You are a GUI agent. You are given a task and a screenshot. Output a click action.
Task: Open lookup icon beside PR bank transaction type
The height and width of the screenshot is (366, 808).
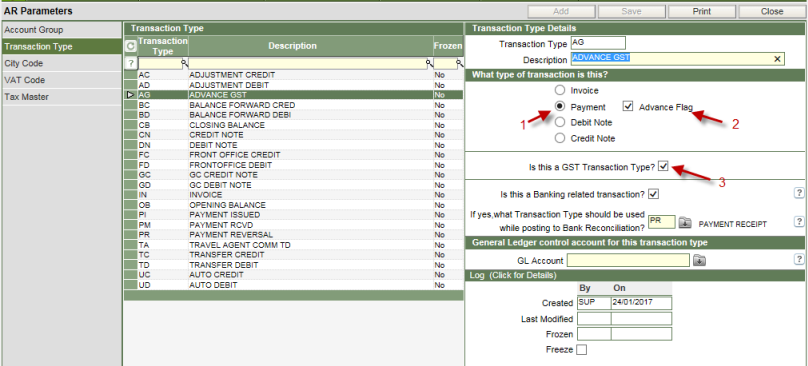coord(684,223)
